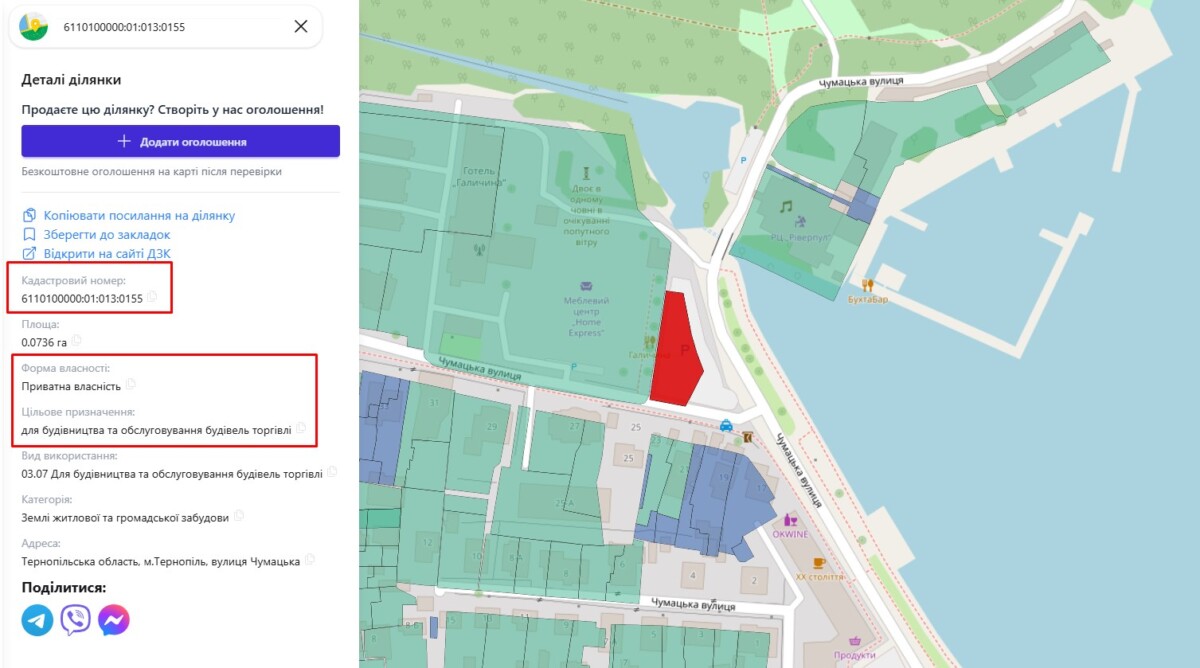Copy the Категорія land category text
The width and height of the screenshot is (1200, 668).
click(x=239, y=517)
